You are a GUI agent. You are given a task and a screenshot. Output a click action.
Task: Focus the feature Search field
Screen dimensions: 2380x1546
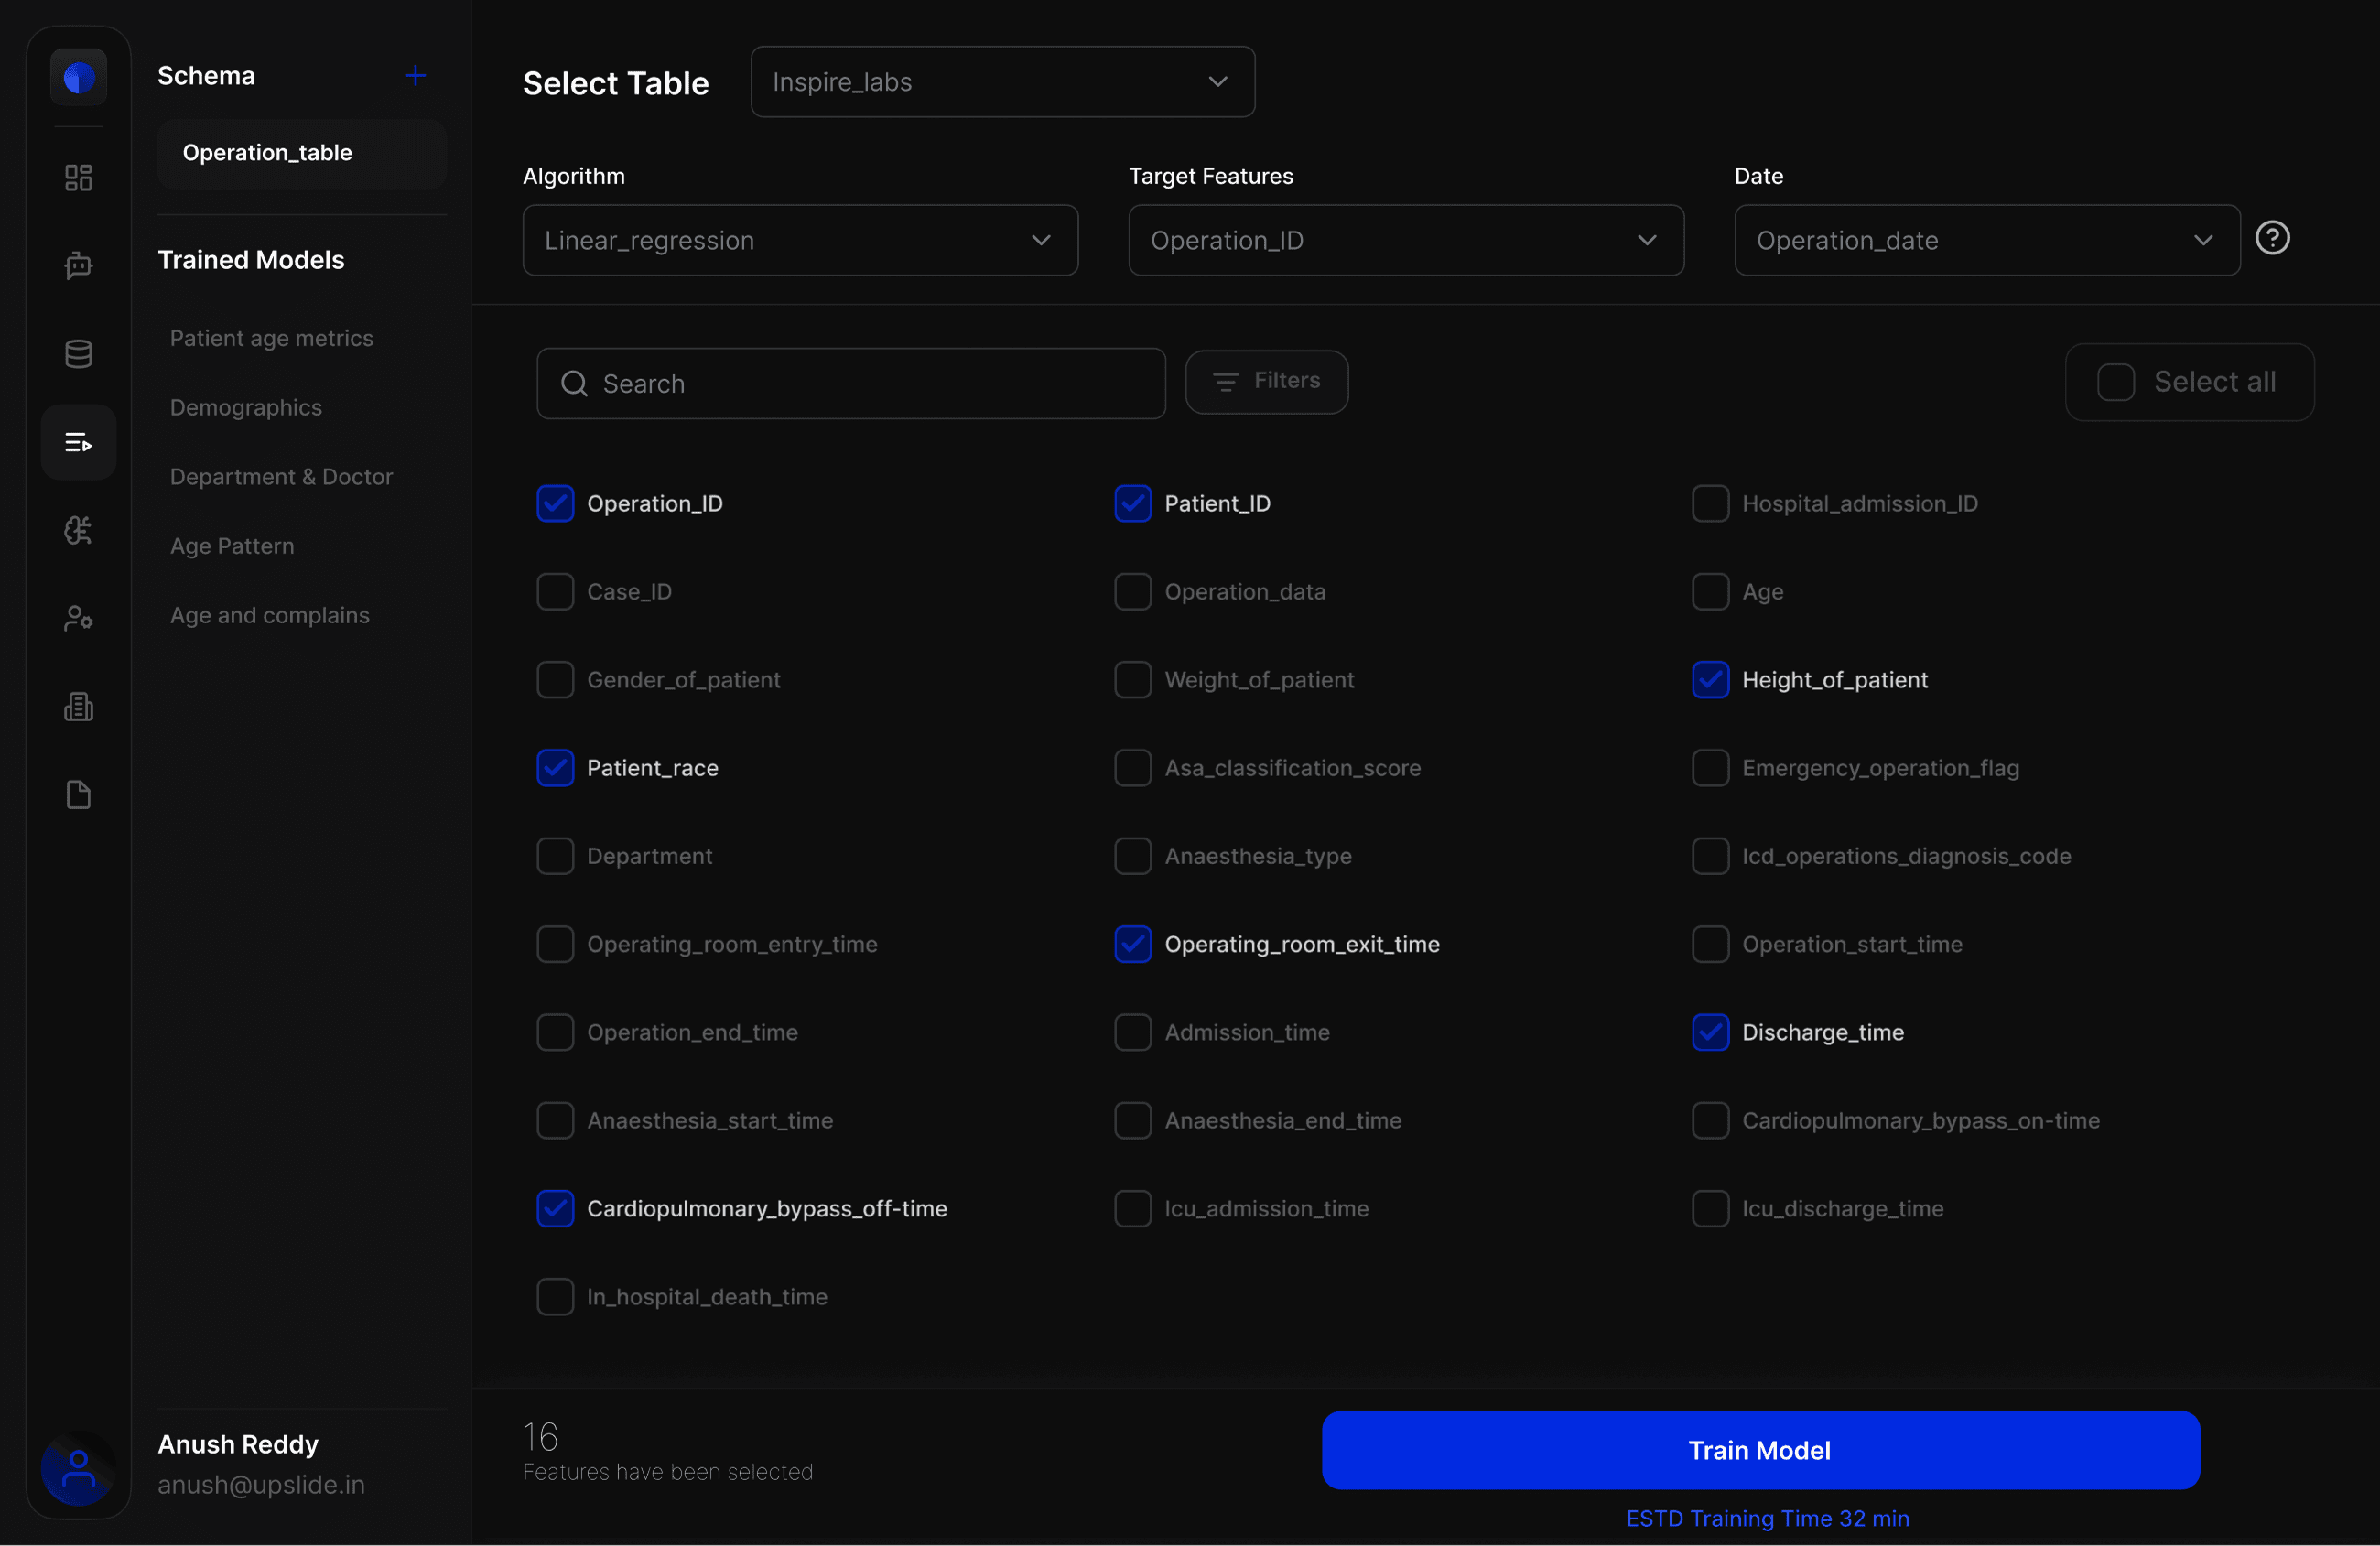click(850, 384)
